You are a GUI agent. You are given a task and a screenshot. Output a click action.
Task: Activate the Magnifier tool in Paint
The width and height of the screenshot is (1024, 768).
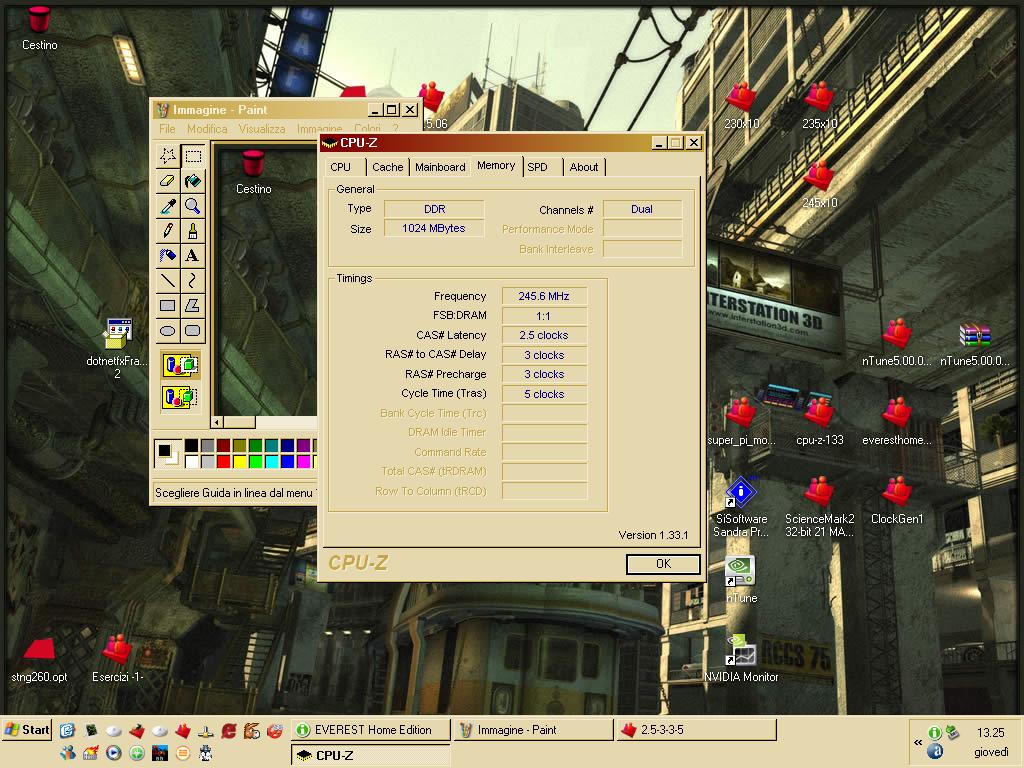click(193, 206)
